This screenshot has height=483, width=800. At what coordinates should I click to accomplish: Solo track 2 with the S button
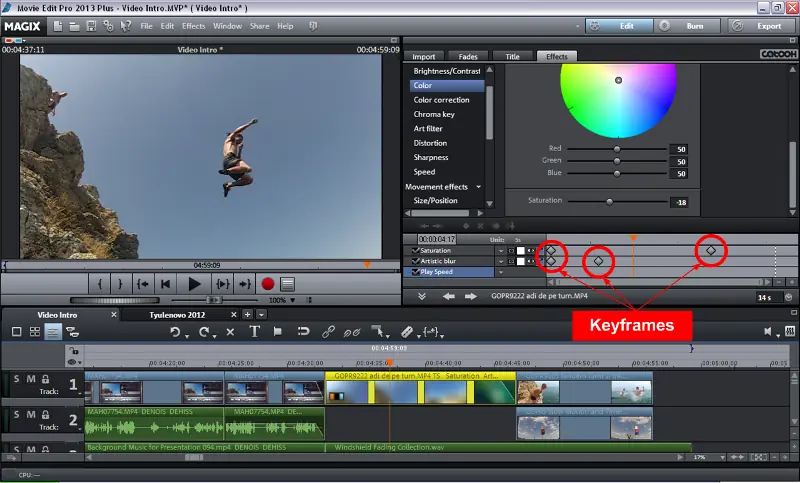tap(16, 414)
